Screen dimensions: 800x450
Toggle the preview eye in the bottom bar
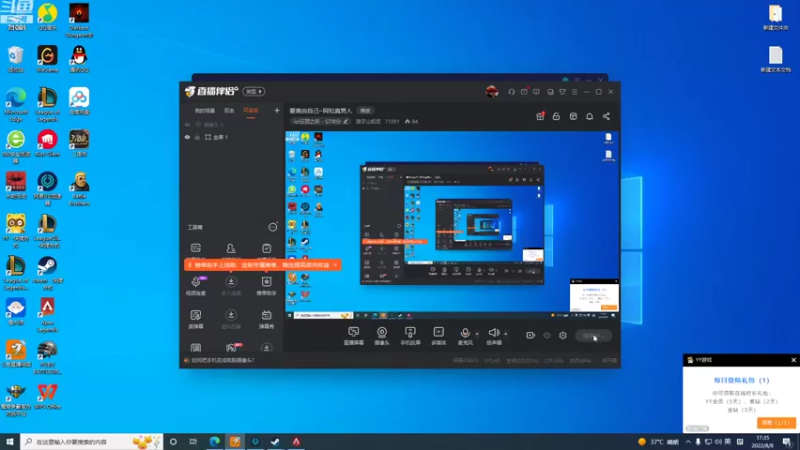click(x=547, y=335)
